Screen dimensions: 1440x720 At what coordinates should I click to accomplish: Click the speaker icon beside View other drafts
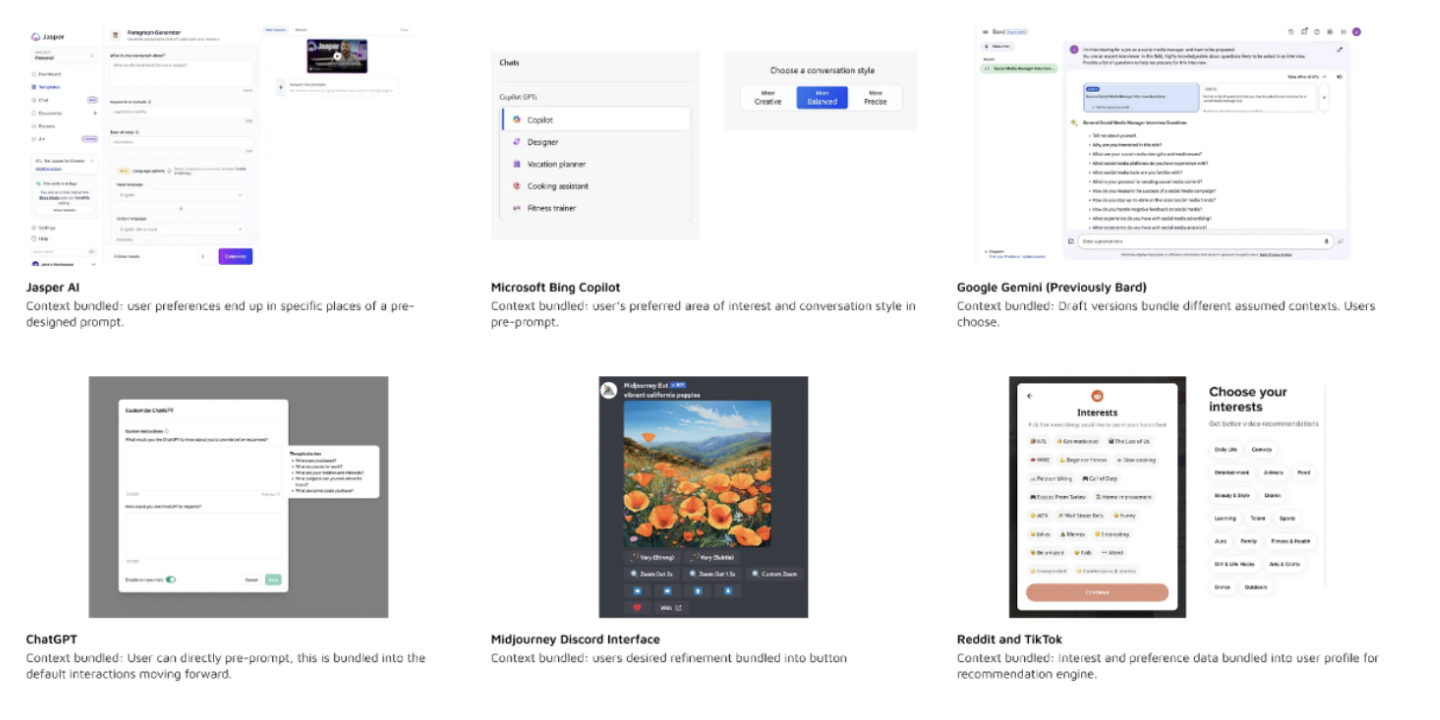[x=1339, y=76]
